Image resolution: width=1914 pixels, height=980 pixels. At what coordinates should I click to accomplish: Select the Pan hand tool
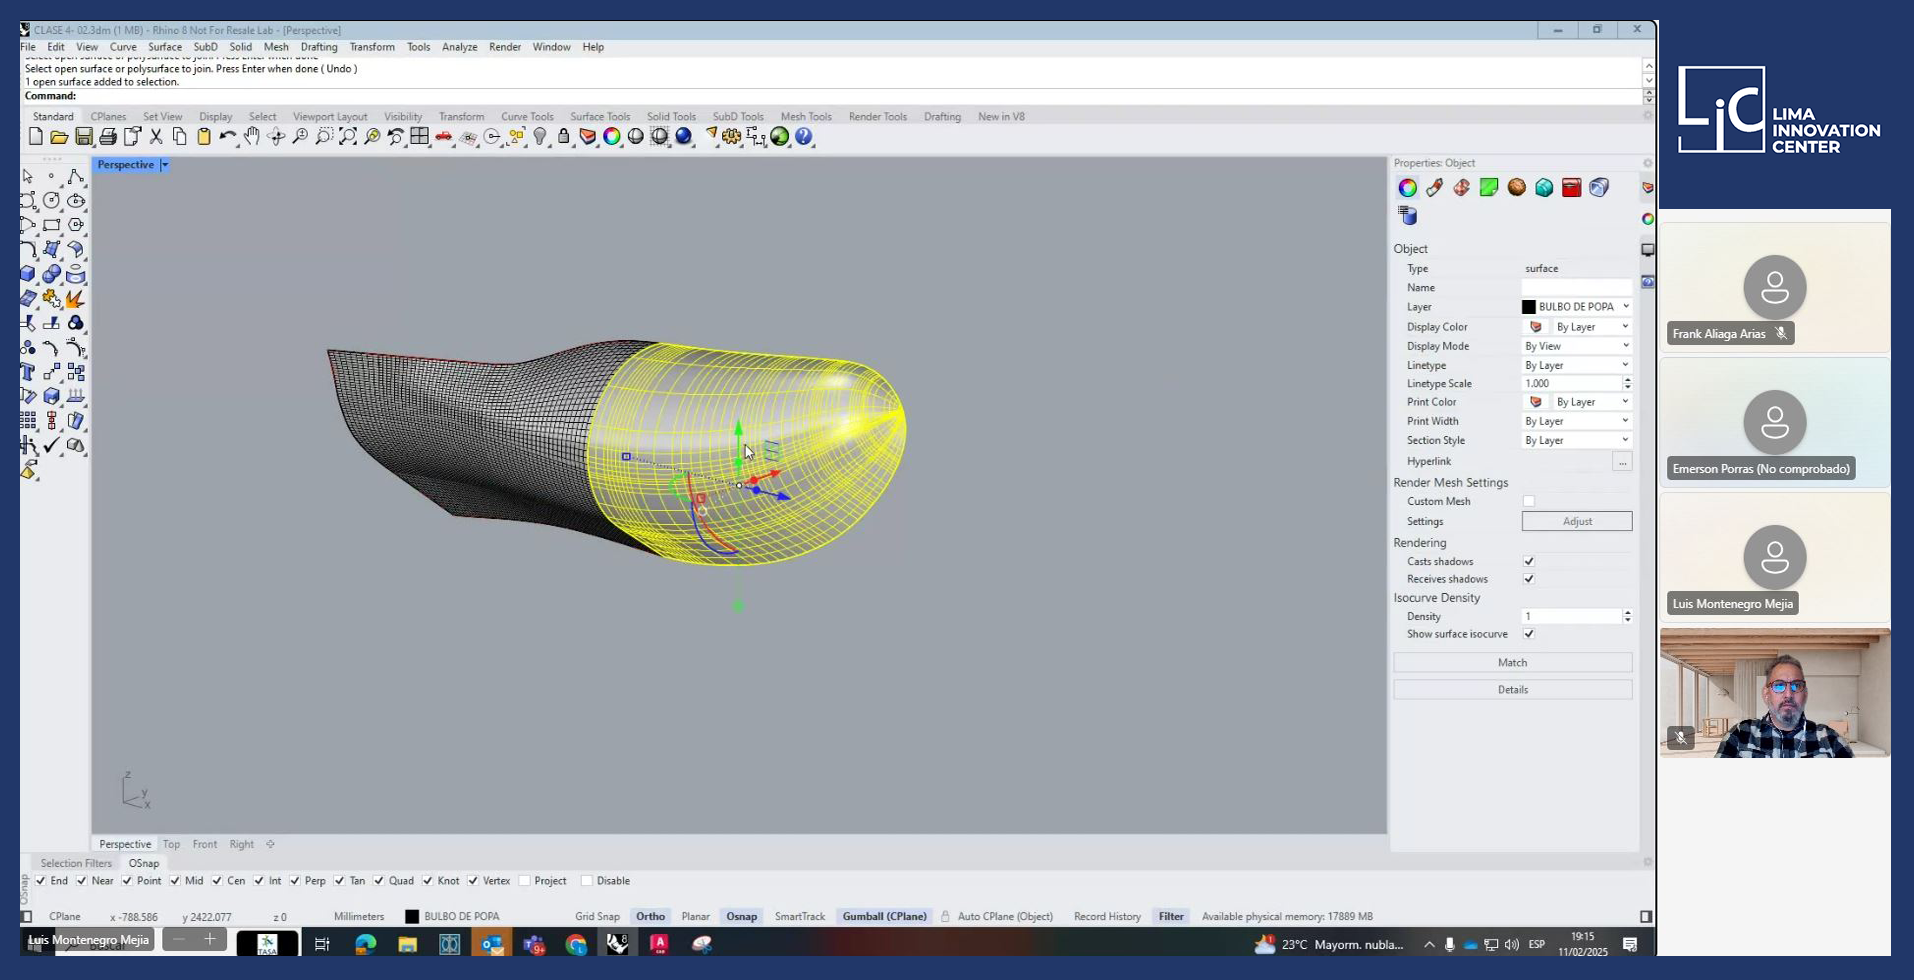click(252, 137)
